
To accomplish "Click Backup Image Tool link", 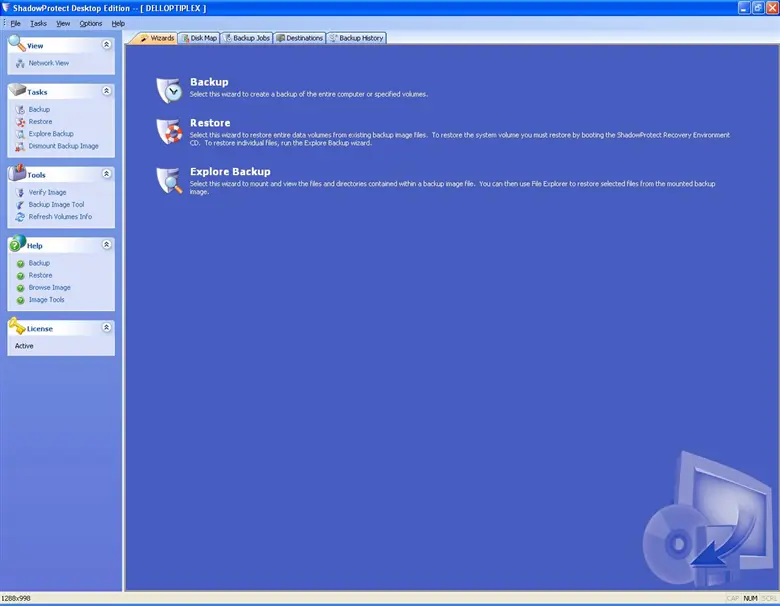I will [x=56, y=204].
